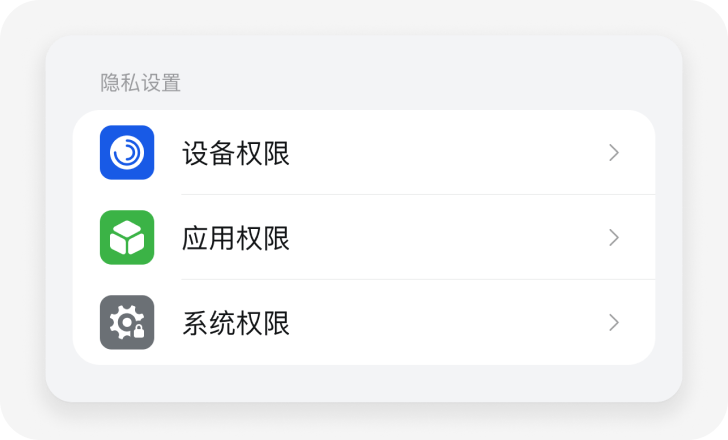
Task: Click the green cube 应用权限 icon
Action: click(x=127, y=237)
